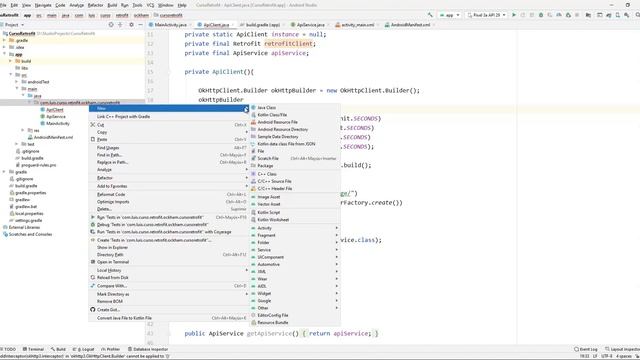This screenshot has height=360, width=640.
Task: Select ApiService in project tree
Action: click(56, 117)
